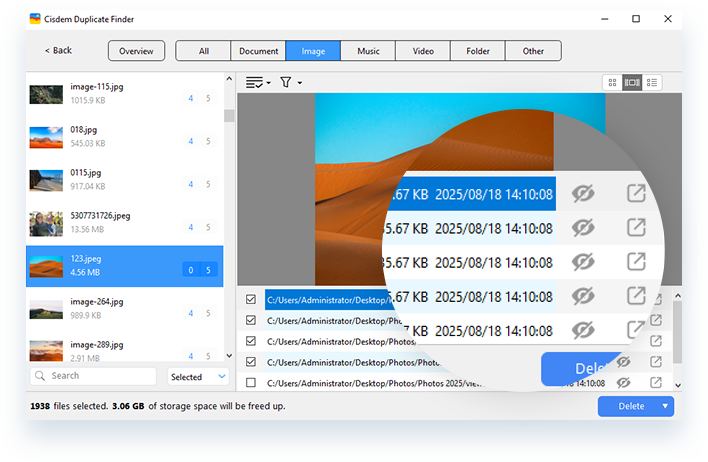708x462 pixels.
Task: Click the highlighted C:/Users/Administrator/Desktop path
Action: [x=328, y=300]
